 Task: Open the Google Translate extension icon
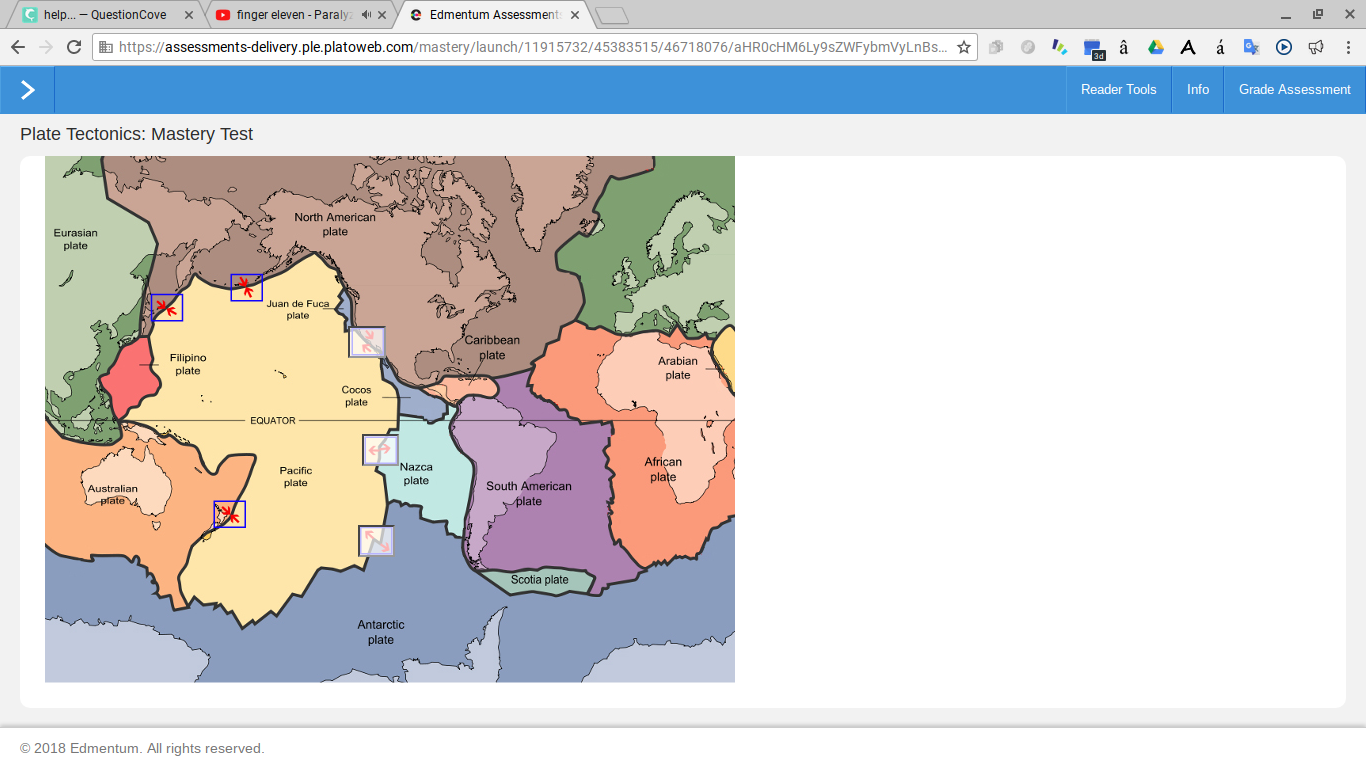coord(1251,47)
